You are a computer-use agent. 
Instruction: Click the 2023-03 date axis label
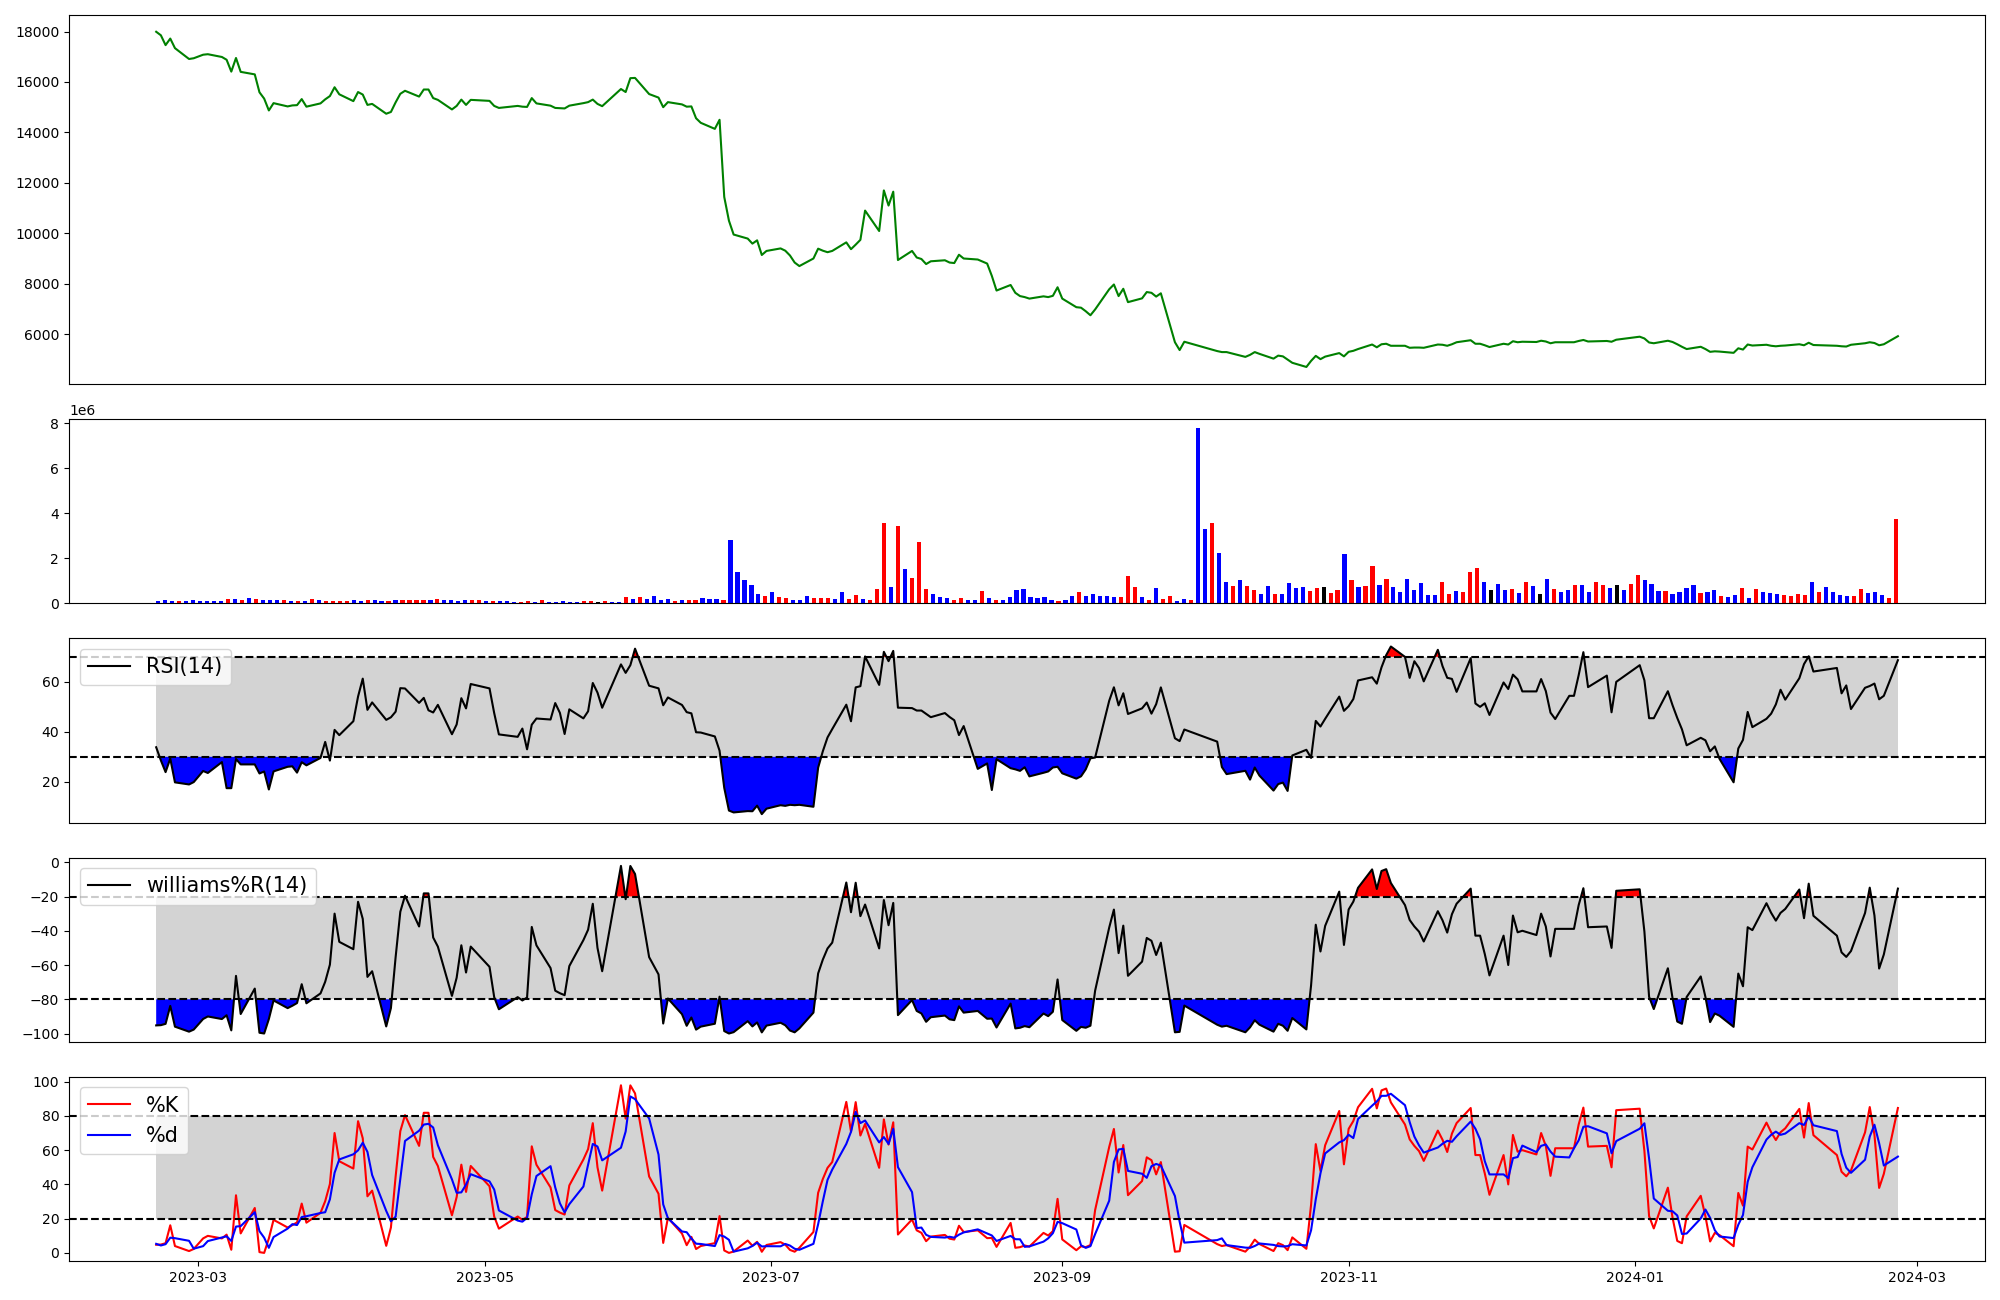click(x=198, y=1277)
